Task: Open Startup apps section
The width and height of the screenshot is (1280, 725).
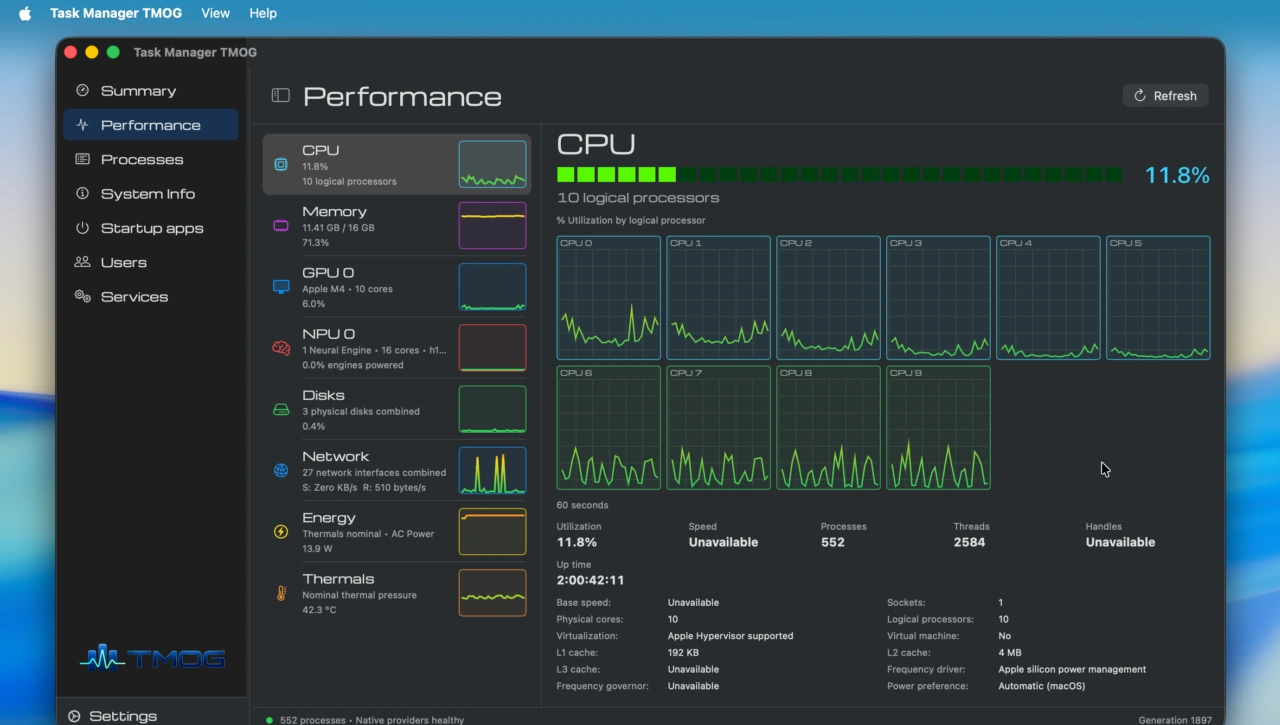Action: point(150,228)
